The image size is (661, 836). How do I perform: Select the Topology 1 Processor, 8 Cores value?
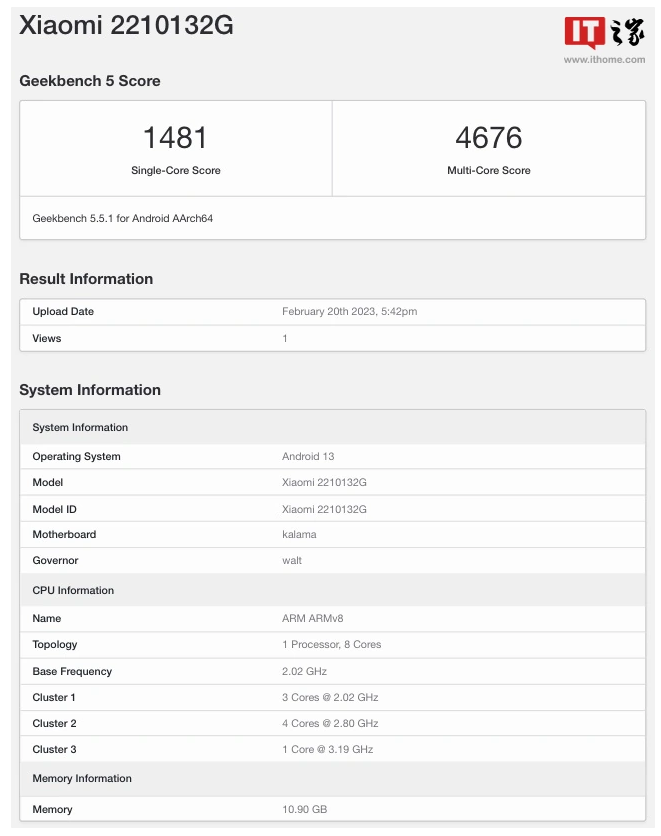332,644
